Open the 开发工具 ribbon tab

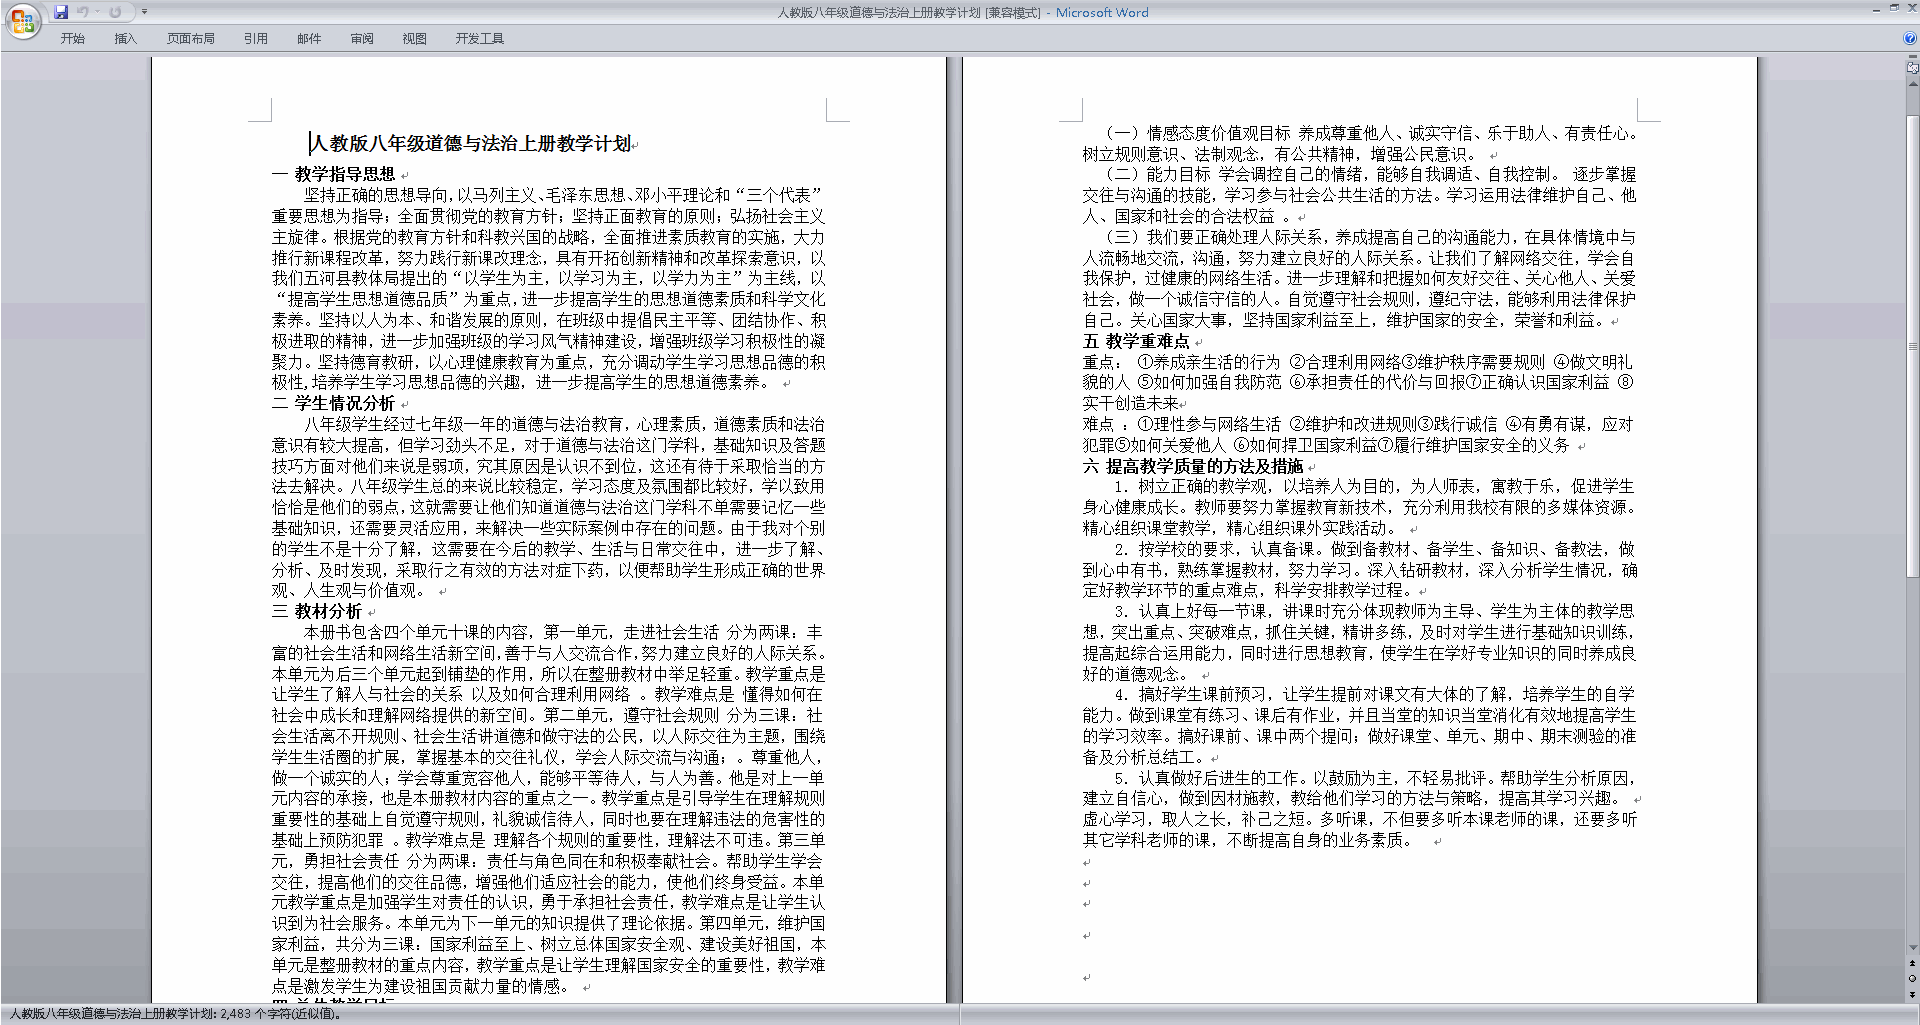(x=480, y=38)
